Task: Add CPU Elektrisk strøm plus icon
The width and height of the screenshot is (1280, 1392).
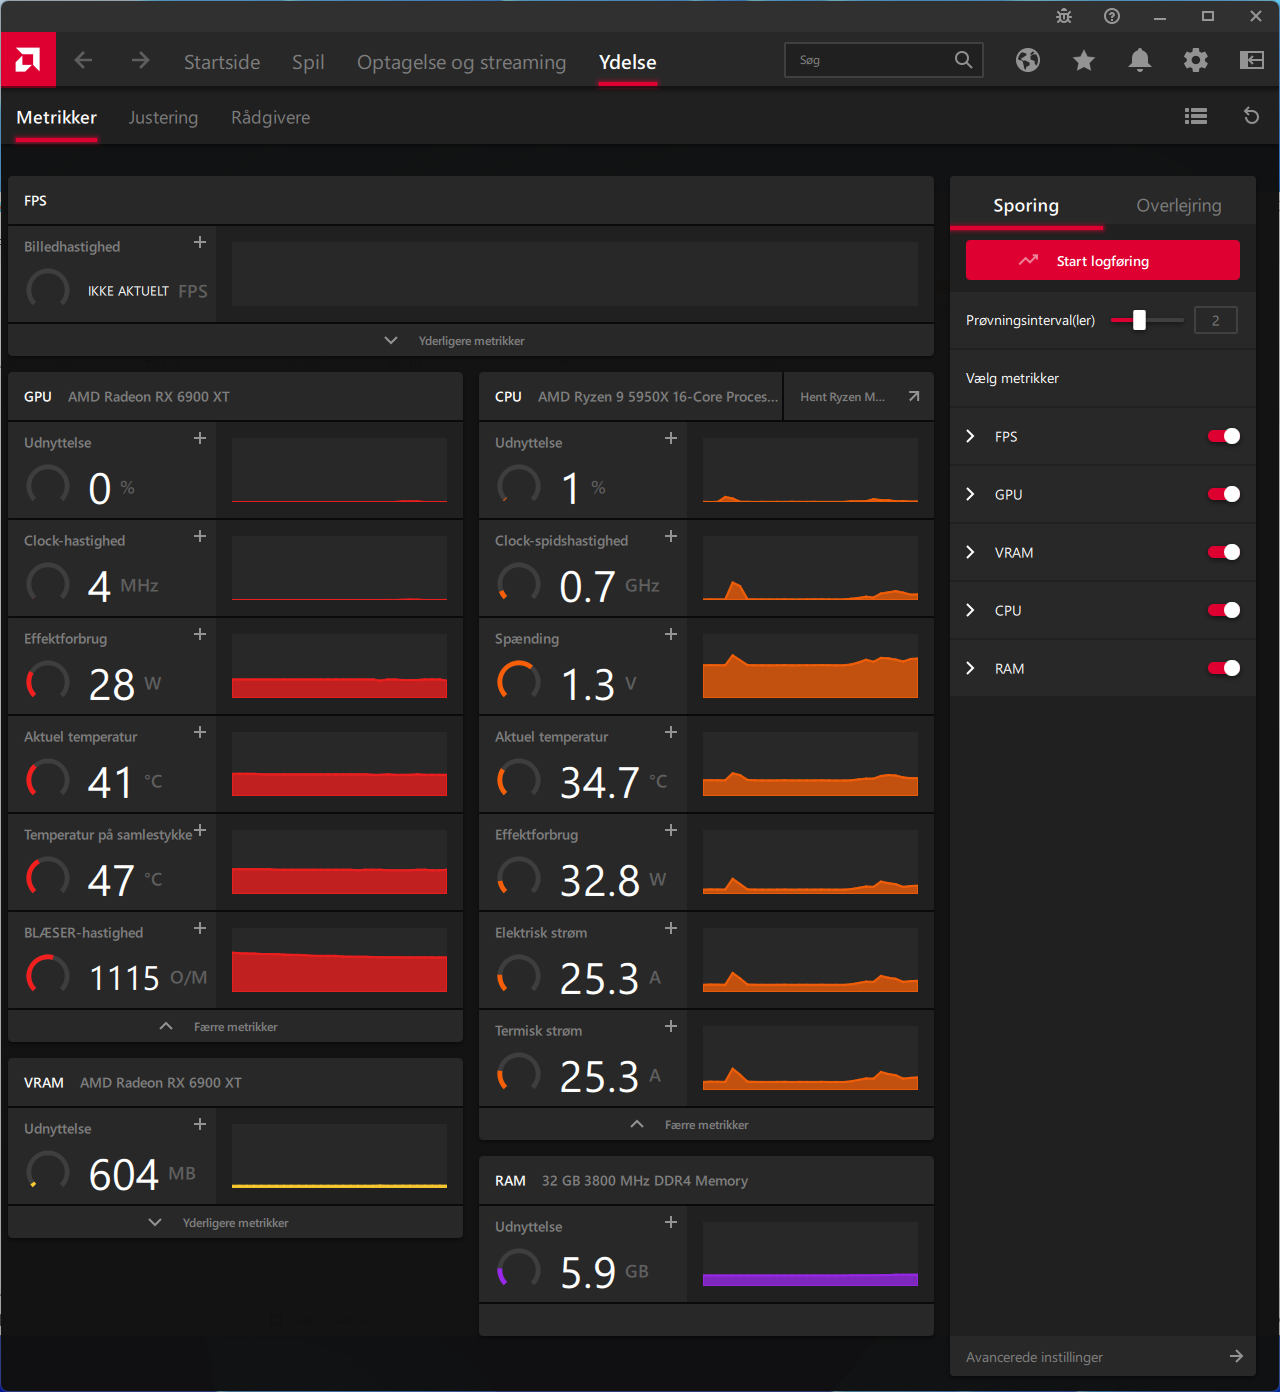Action: coord(671,928)
